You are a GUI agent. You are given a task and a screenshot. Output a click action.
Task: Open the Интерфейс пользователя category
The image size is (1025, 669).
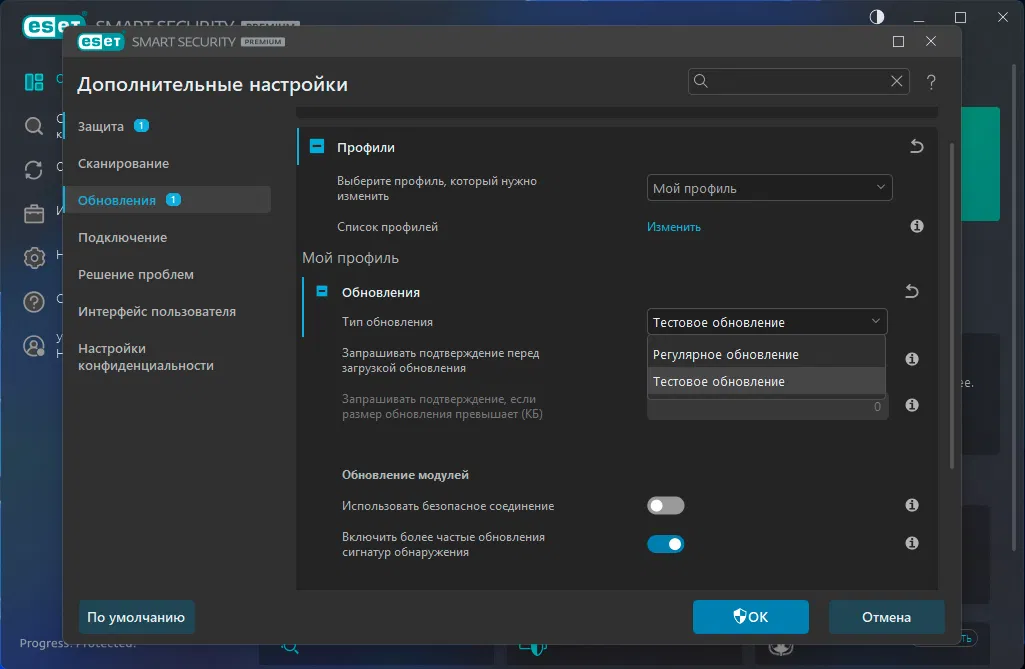click(x=157, y=311)
